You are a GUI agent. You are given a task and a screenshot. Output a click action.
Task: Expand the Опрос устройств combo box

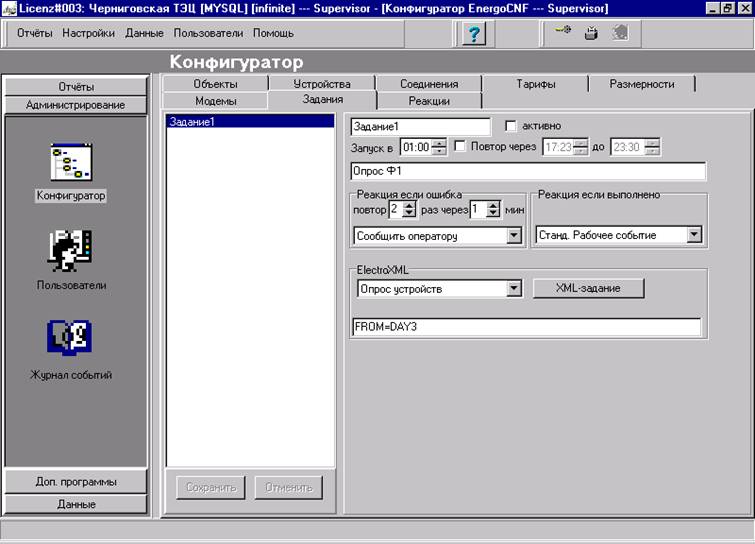point(514,289)
